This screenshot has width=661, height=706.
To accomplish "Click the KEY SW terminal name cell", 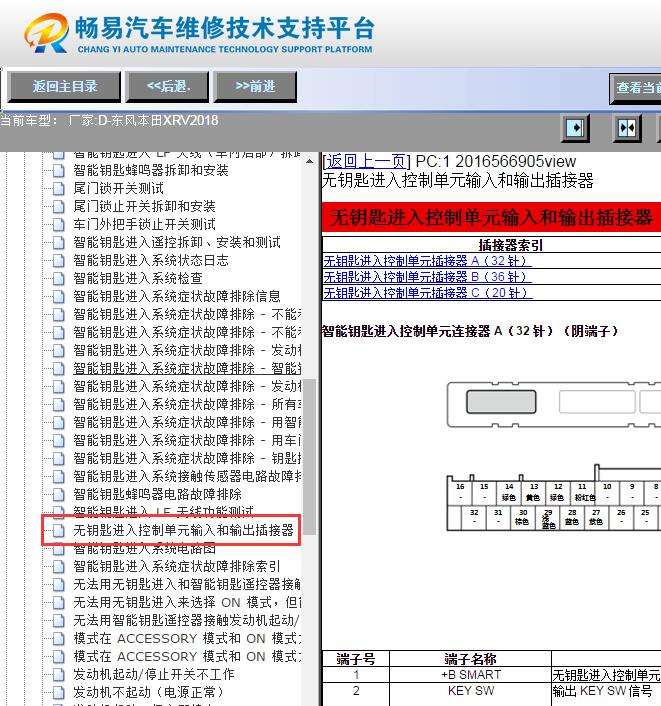I will point(471,692).
